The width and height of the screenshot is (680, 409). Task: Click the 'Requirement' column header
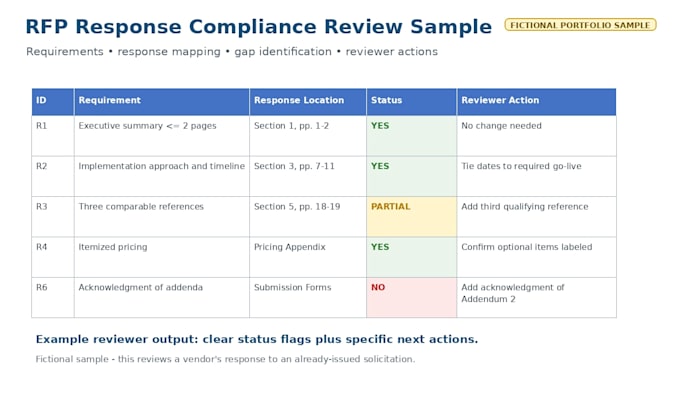(x=162, y=101)
